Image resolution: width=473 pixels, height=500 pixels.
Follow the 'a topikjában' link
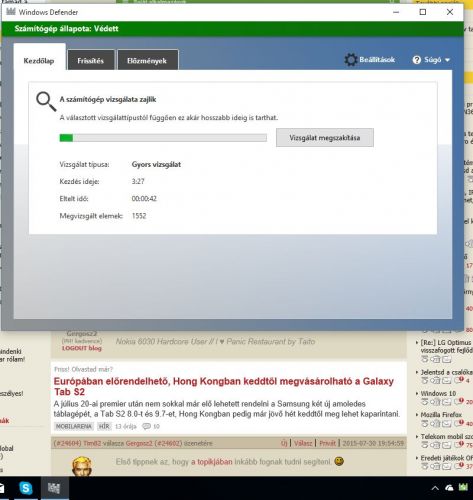coord(212,462)
